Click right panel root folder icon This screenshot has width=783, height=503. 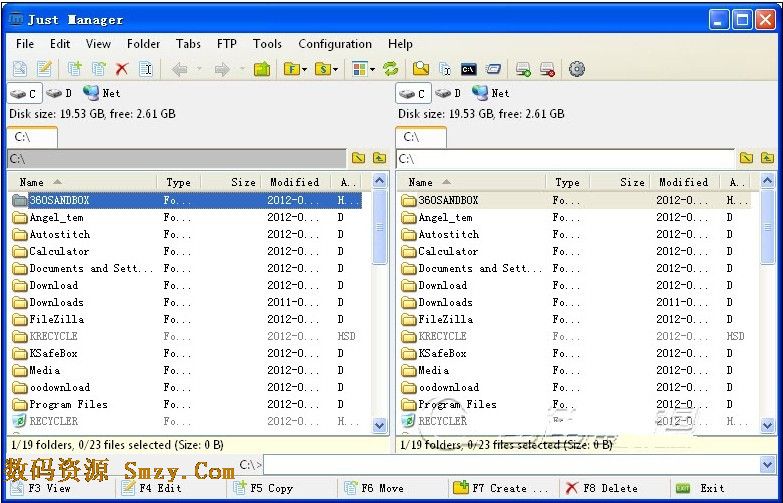(746, 158)
